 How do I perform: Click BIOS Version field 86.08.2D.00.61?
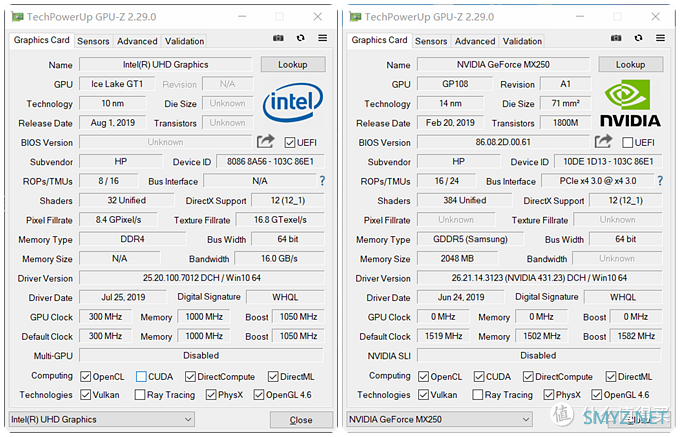point(503,142)
